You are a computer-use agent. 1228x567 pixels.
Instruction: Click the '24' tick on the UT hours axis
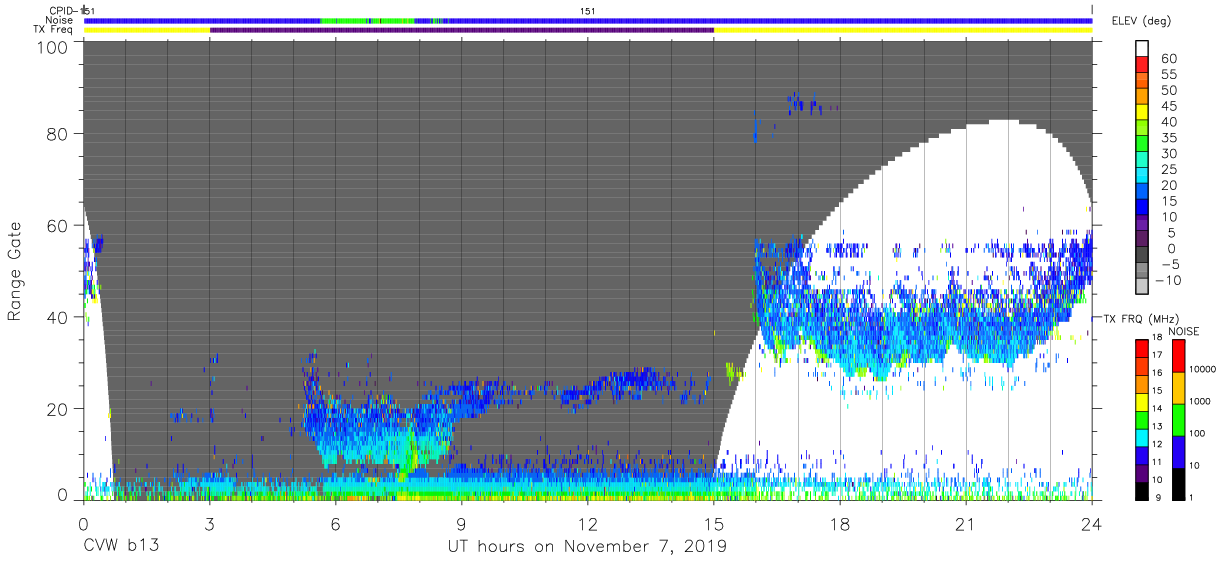point(1092,523)
